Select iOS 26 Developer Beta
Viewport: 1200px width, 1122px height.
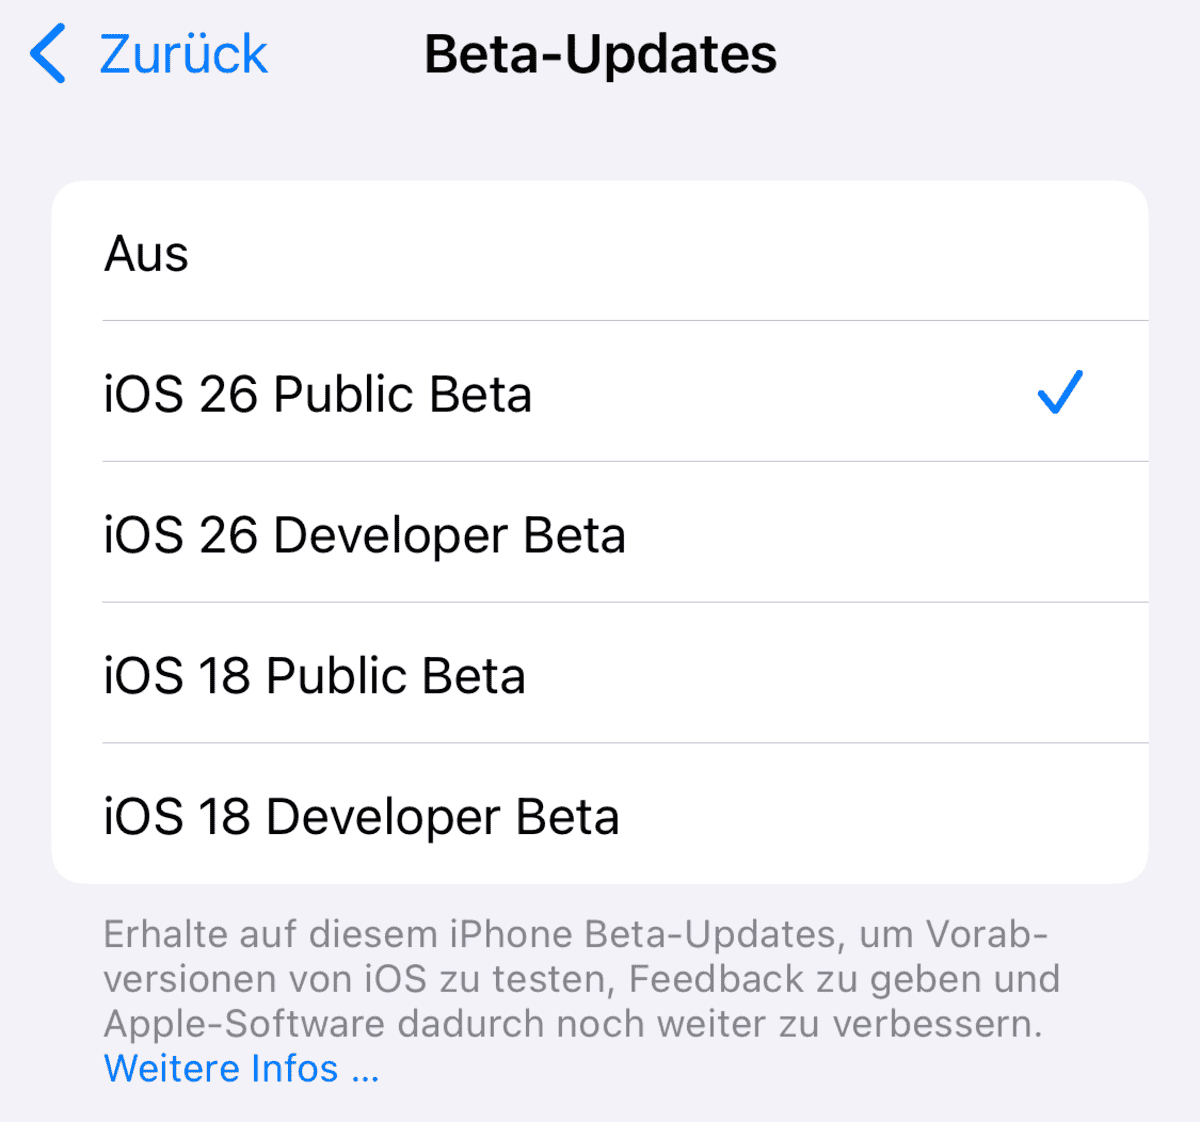(600, 533)
